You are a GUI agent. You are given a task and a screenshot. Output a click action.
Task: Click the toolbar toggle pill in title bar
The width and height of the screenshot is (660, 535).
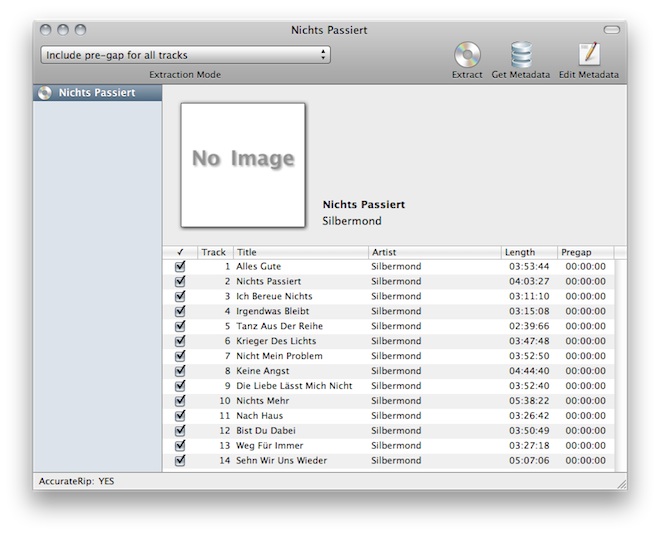(x=612, y=30)
